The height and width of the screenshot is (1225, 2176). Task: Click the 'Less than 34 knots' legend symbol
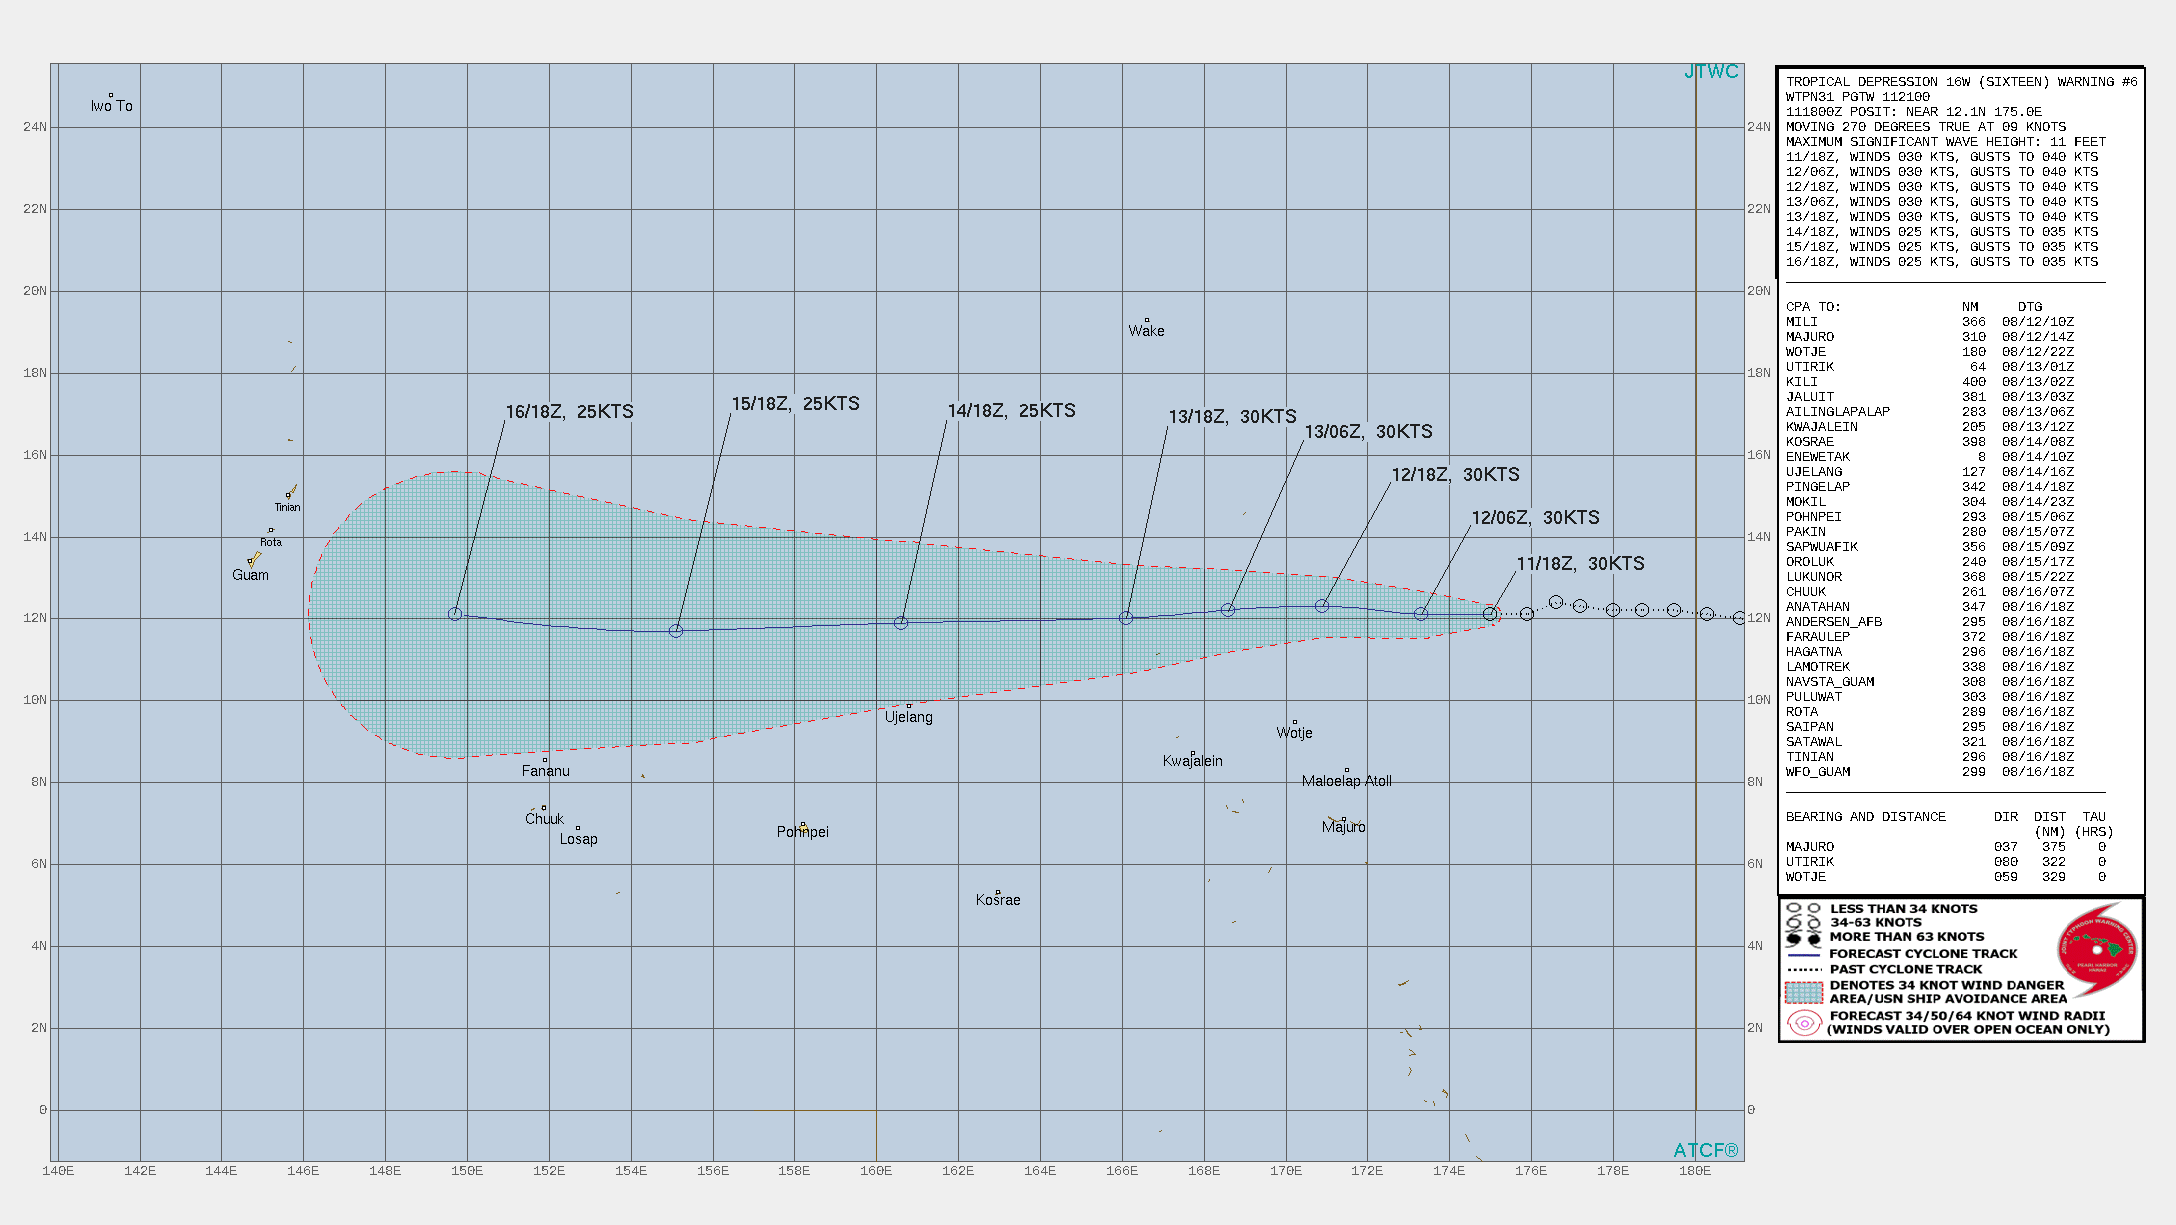click(x=1803, y=909)
